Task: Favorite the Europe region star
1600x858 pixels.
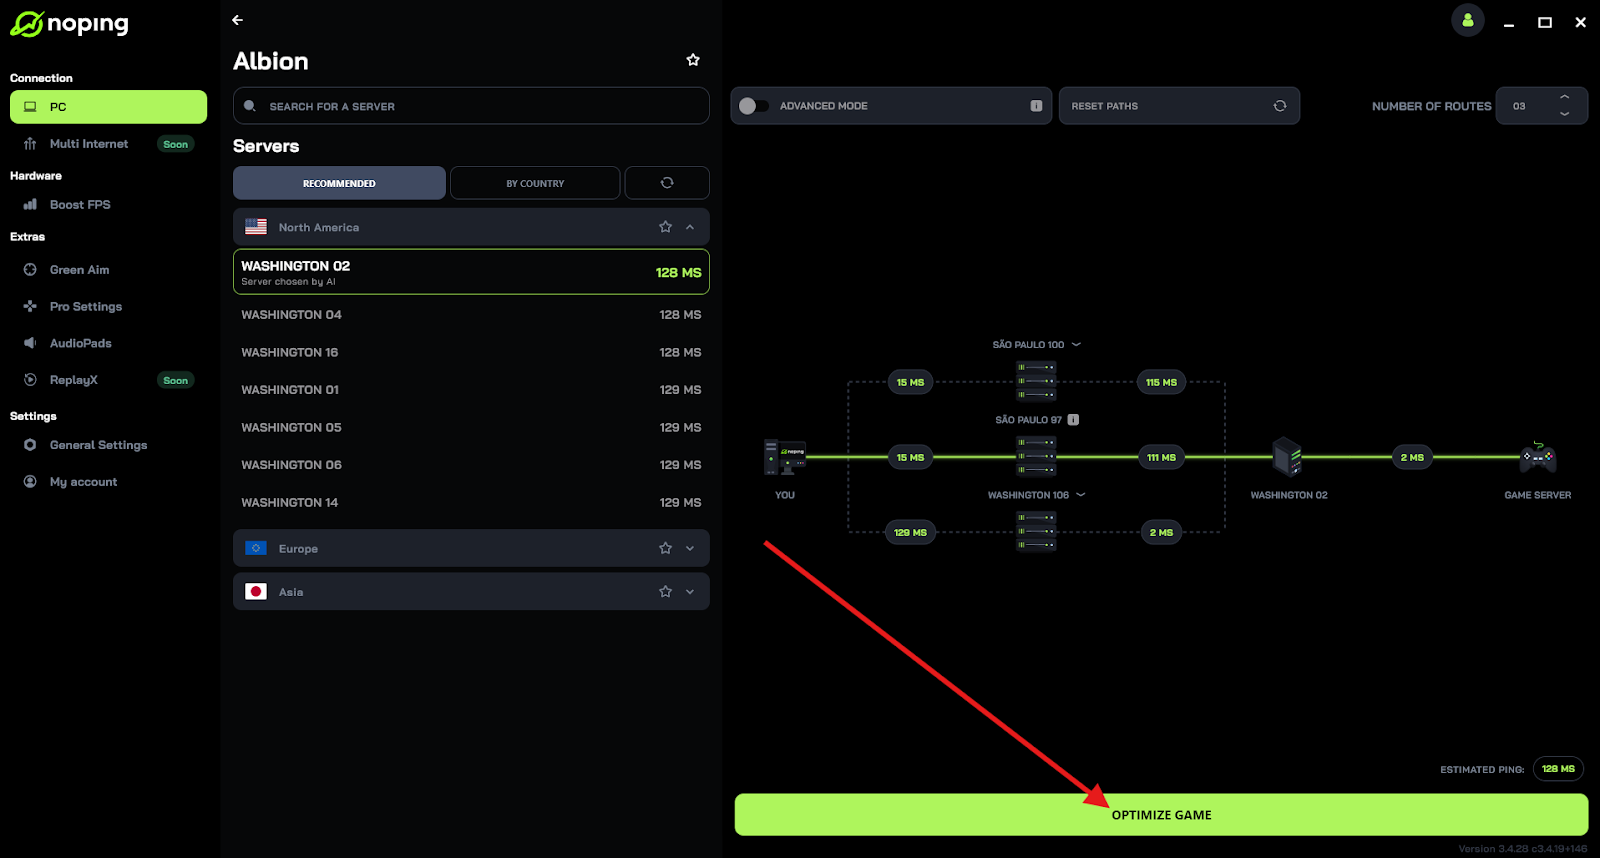Action: (x=665, y=548)
